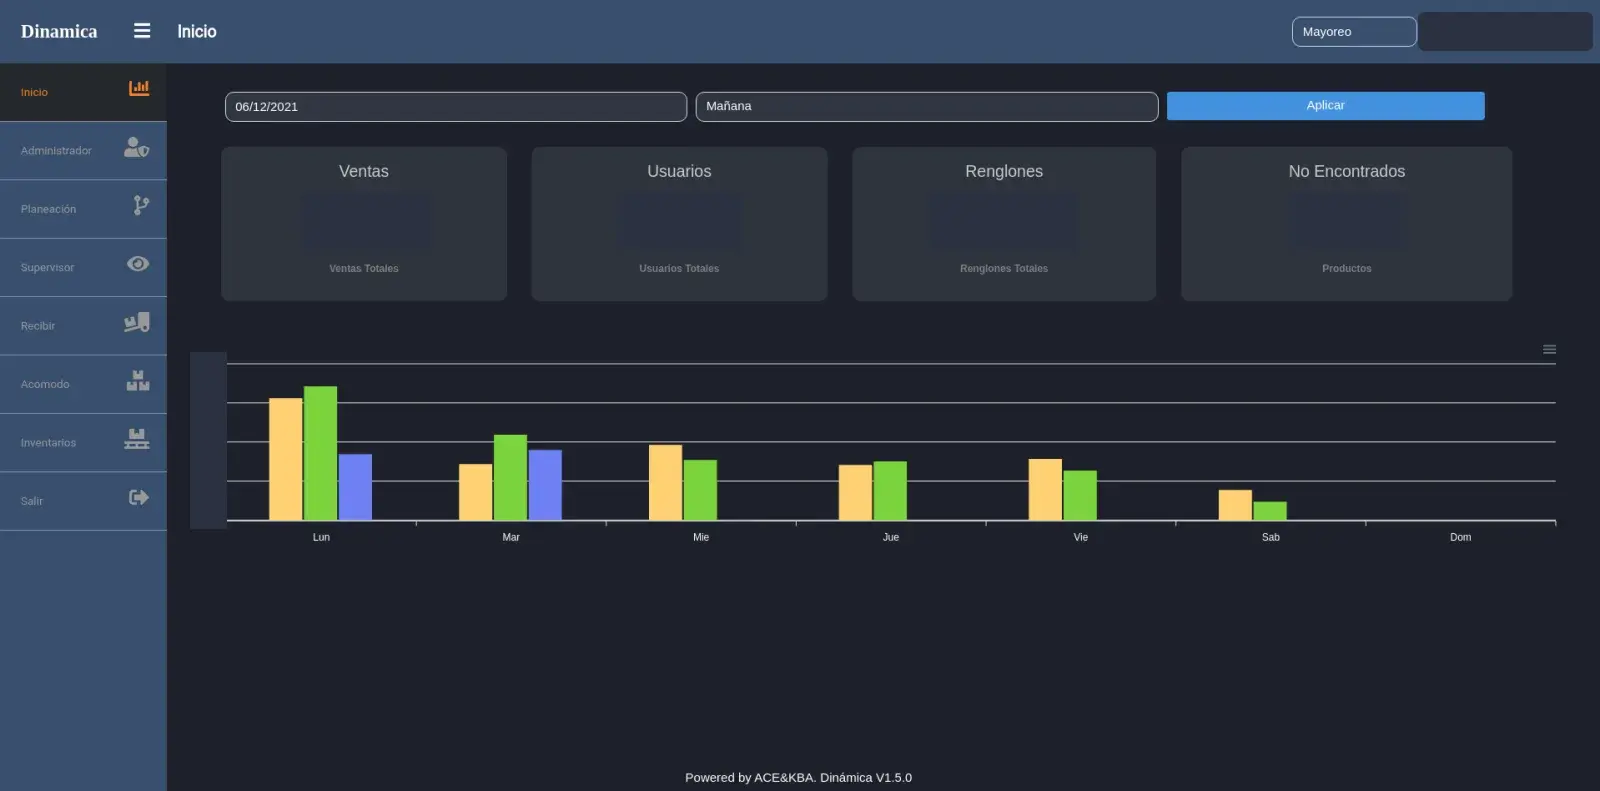
Task: Click the dark user panel beside Mayoreo
Action: [1505, 32]
